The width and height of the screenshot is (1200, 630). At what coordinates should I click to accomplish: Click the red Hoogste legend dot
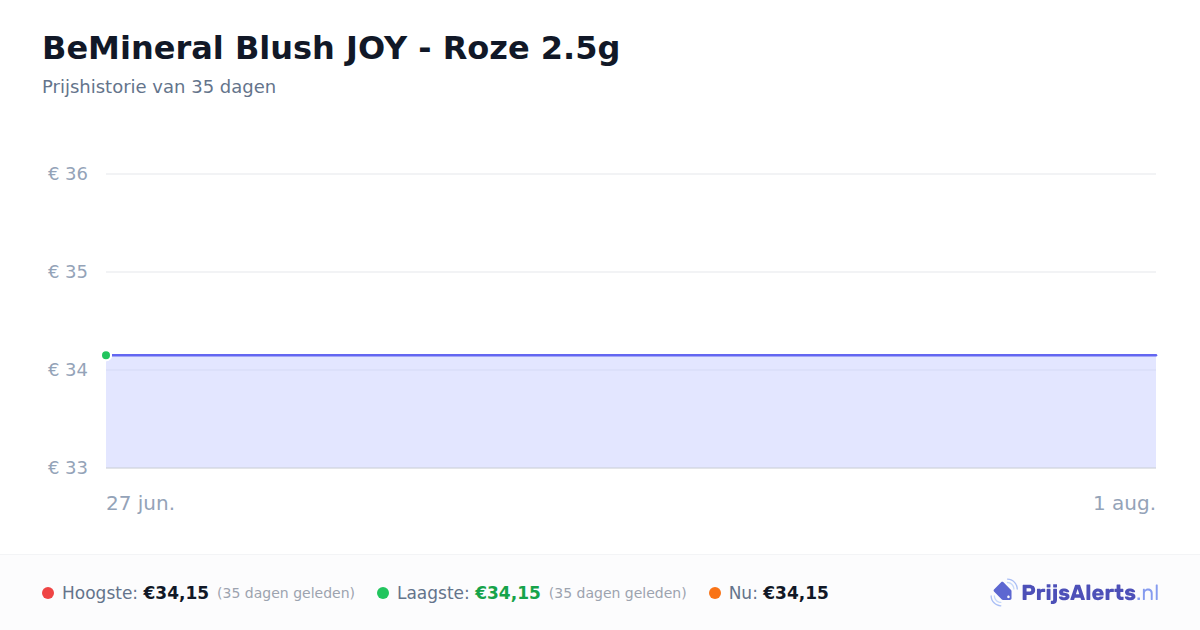48,593
